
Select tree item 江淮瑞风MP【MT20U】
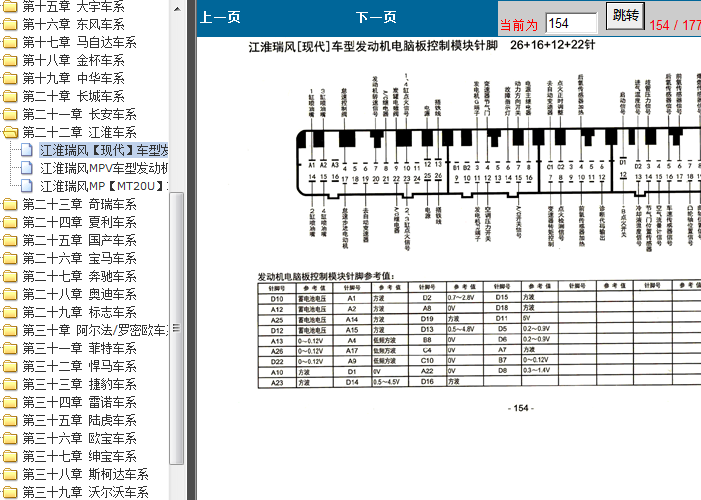point(104,186)
